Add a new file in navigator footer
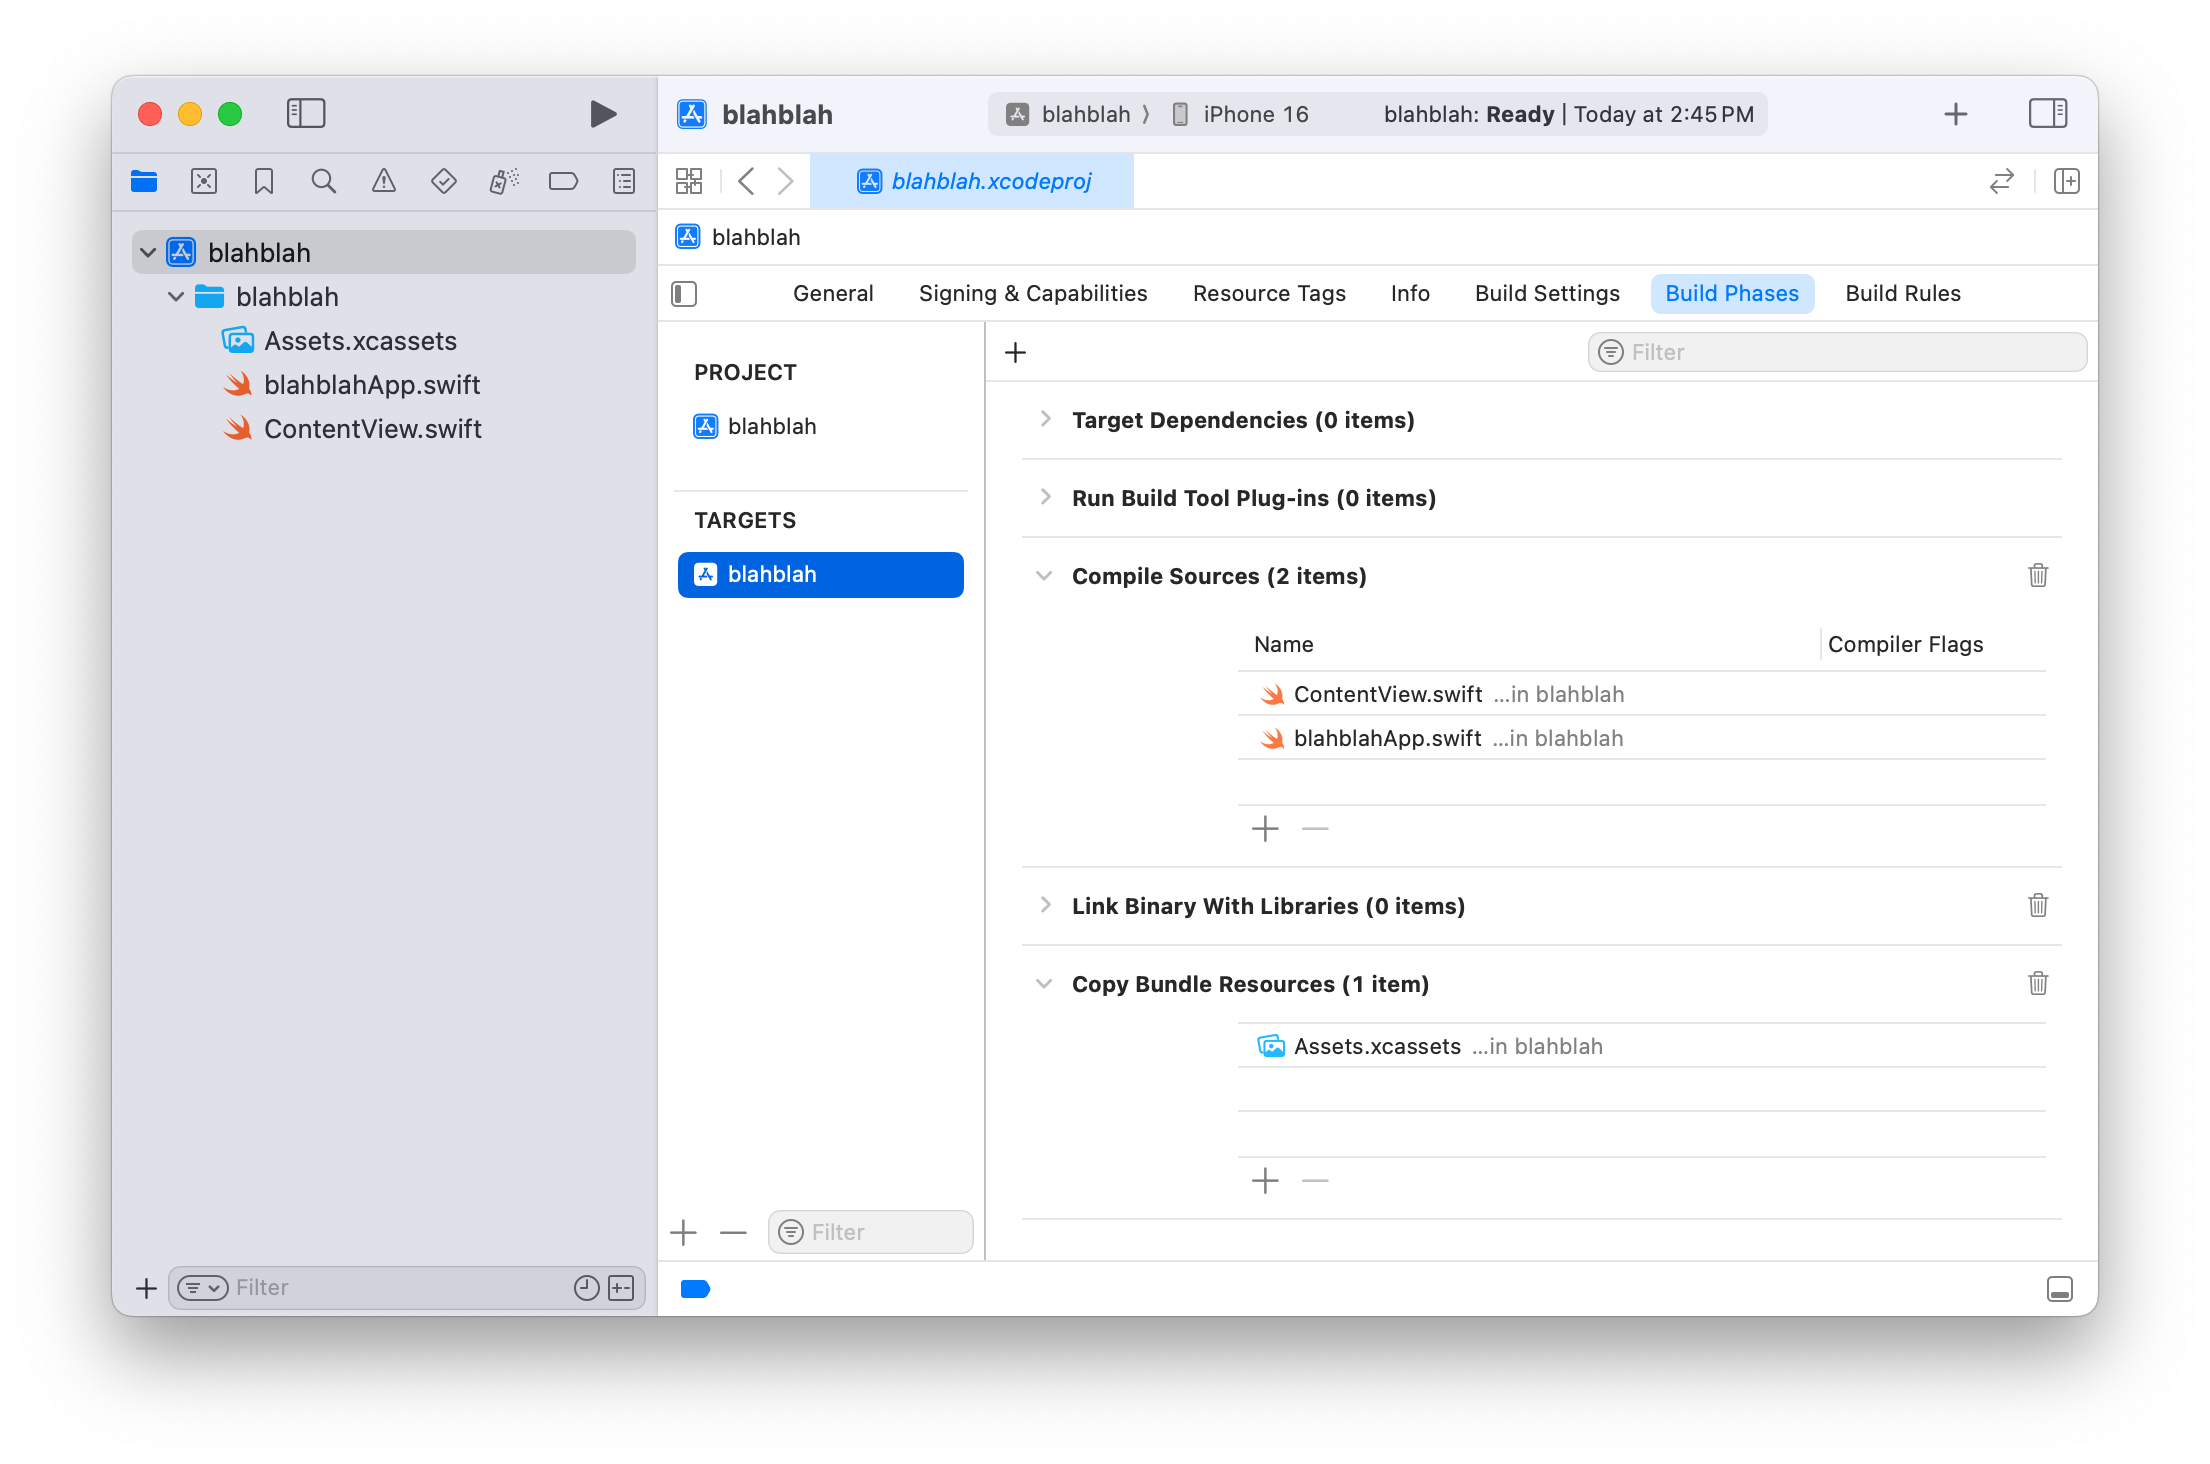The height and width of the screenshot is (1464, 2210). tap(146, 1288)
